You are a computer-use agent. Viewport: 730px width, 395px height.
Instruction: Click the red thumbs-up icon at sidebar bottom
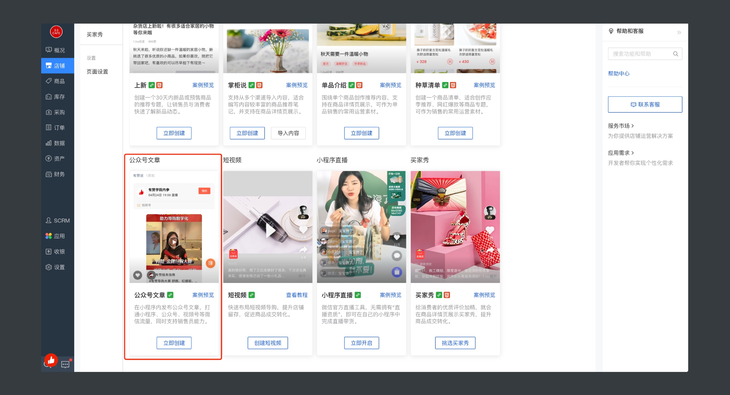coord(51,360)
